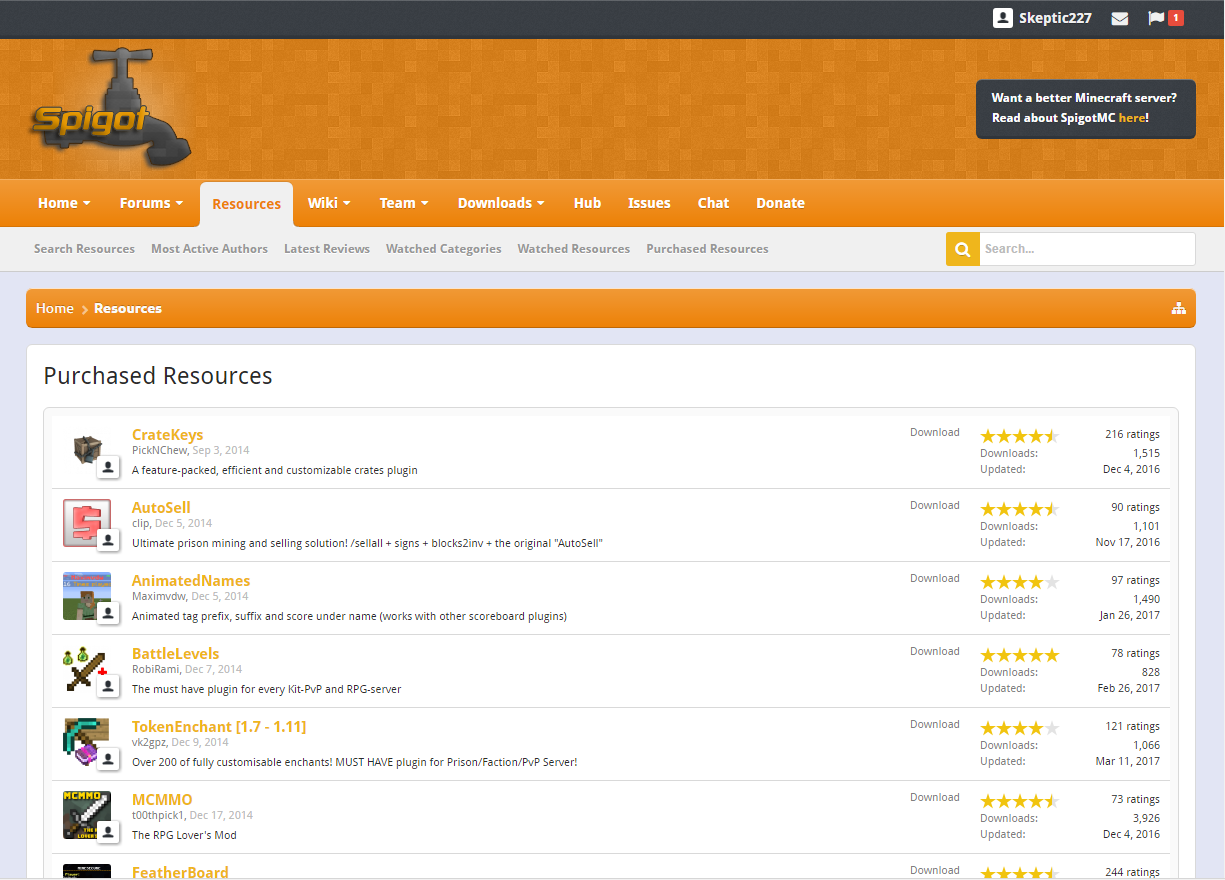The height and width of the screenshot is (880, 1225).
Task: Open the CrateKeys resource title
Action: point(167,435)
